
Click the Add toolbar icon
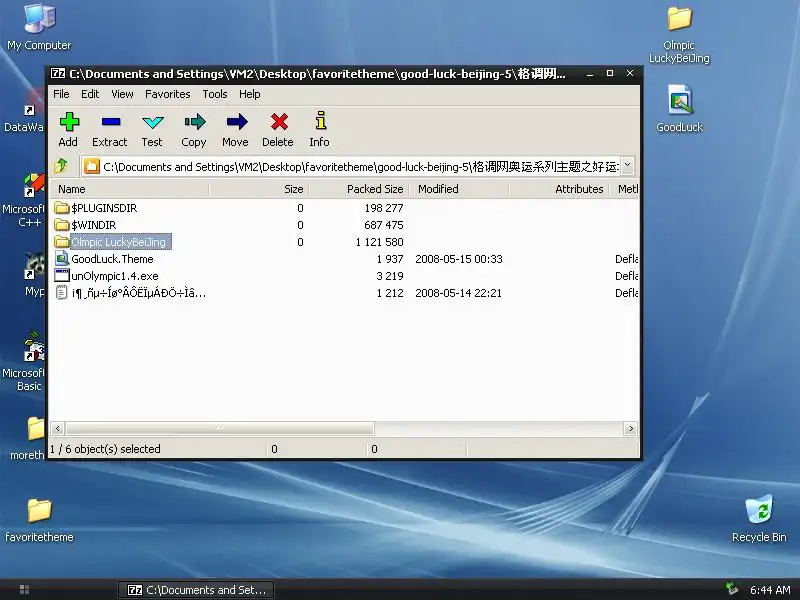tap(69, 122)
